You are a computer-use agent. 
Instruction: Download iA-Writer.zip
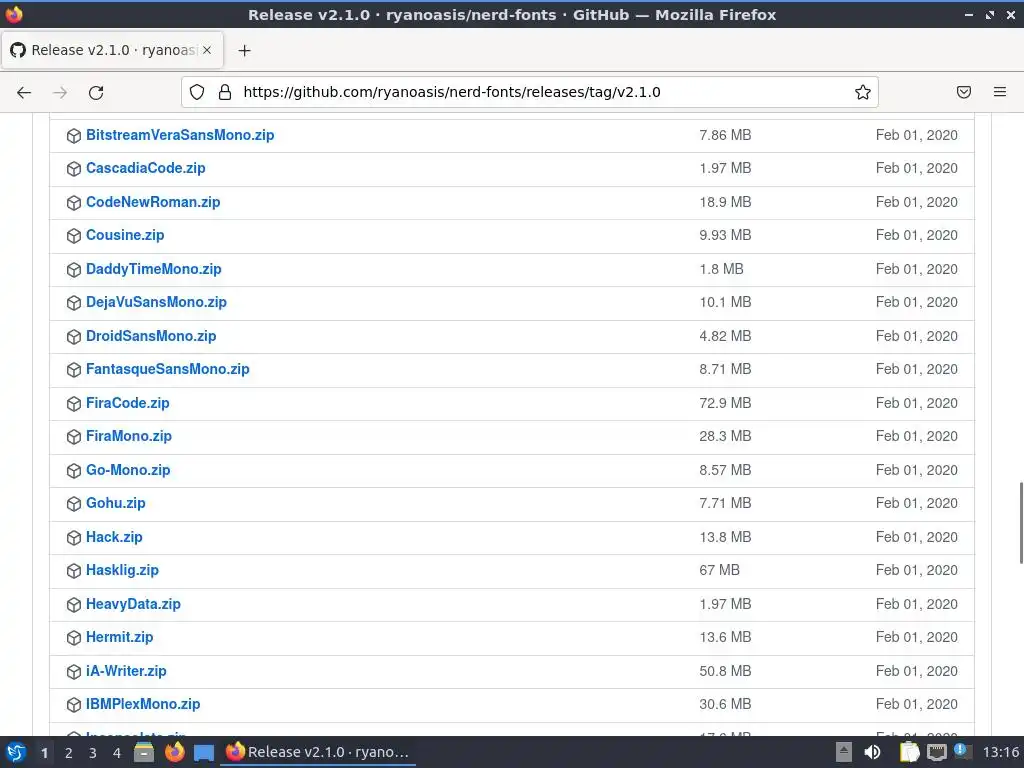[x=126, y=671]
